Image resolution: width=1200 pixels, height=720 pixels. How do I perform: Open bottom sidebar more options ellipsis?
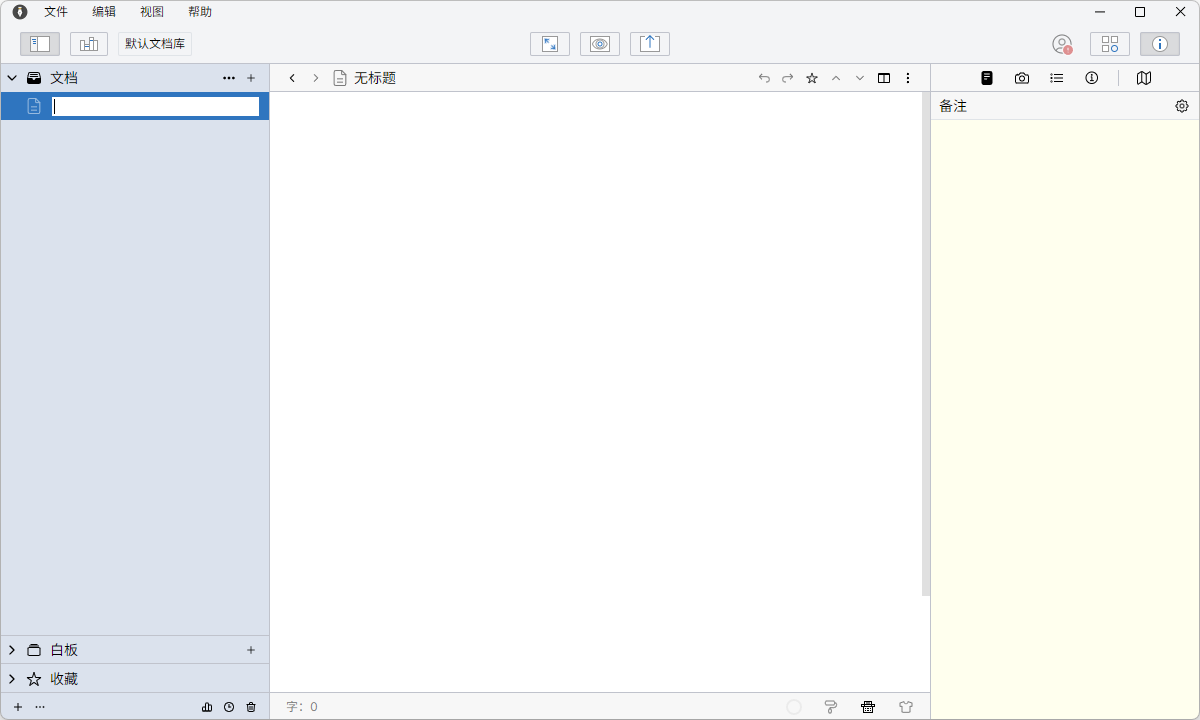[x=40, y=707]
